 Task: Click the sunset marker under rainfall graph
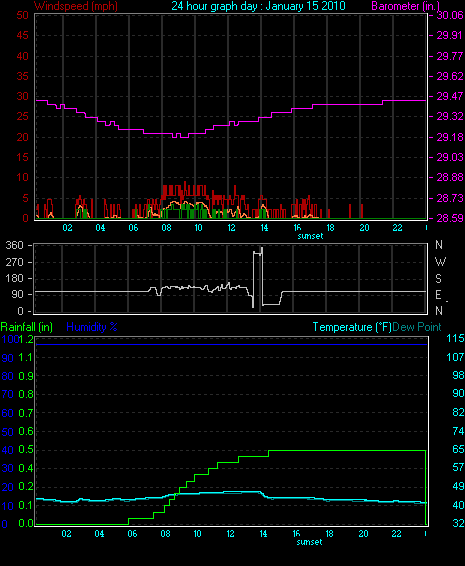pyautogui.click(x=309, y=542)
